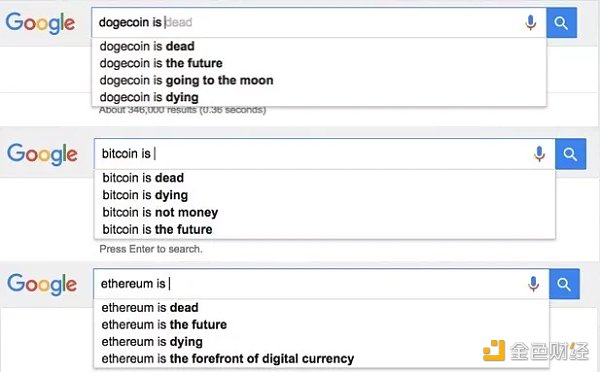This screenshot has width=600, height=372.
Task: Focus the 'bitcoin is' search input
Action: tap(312, 154)
